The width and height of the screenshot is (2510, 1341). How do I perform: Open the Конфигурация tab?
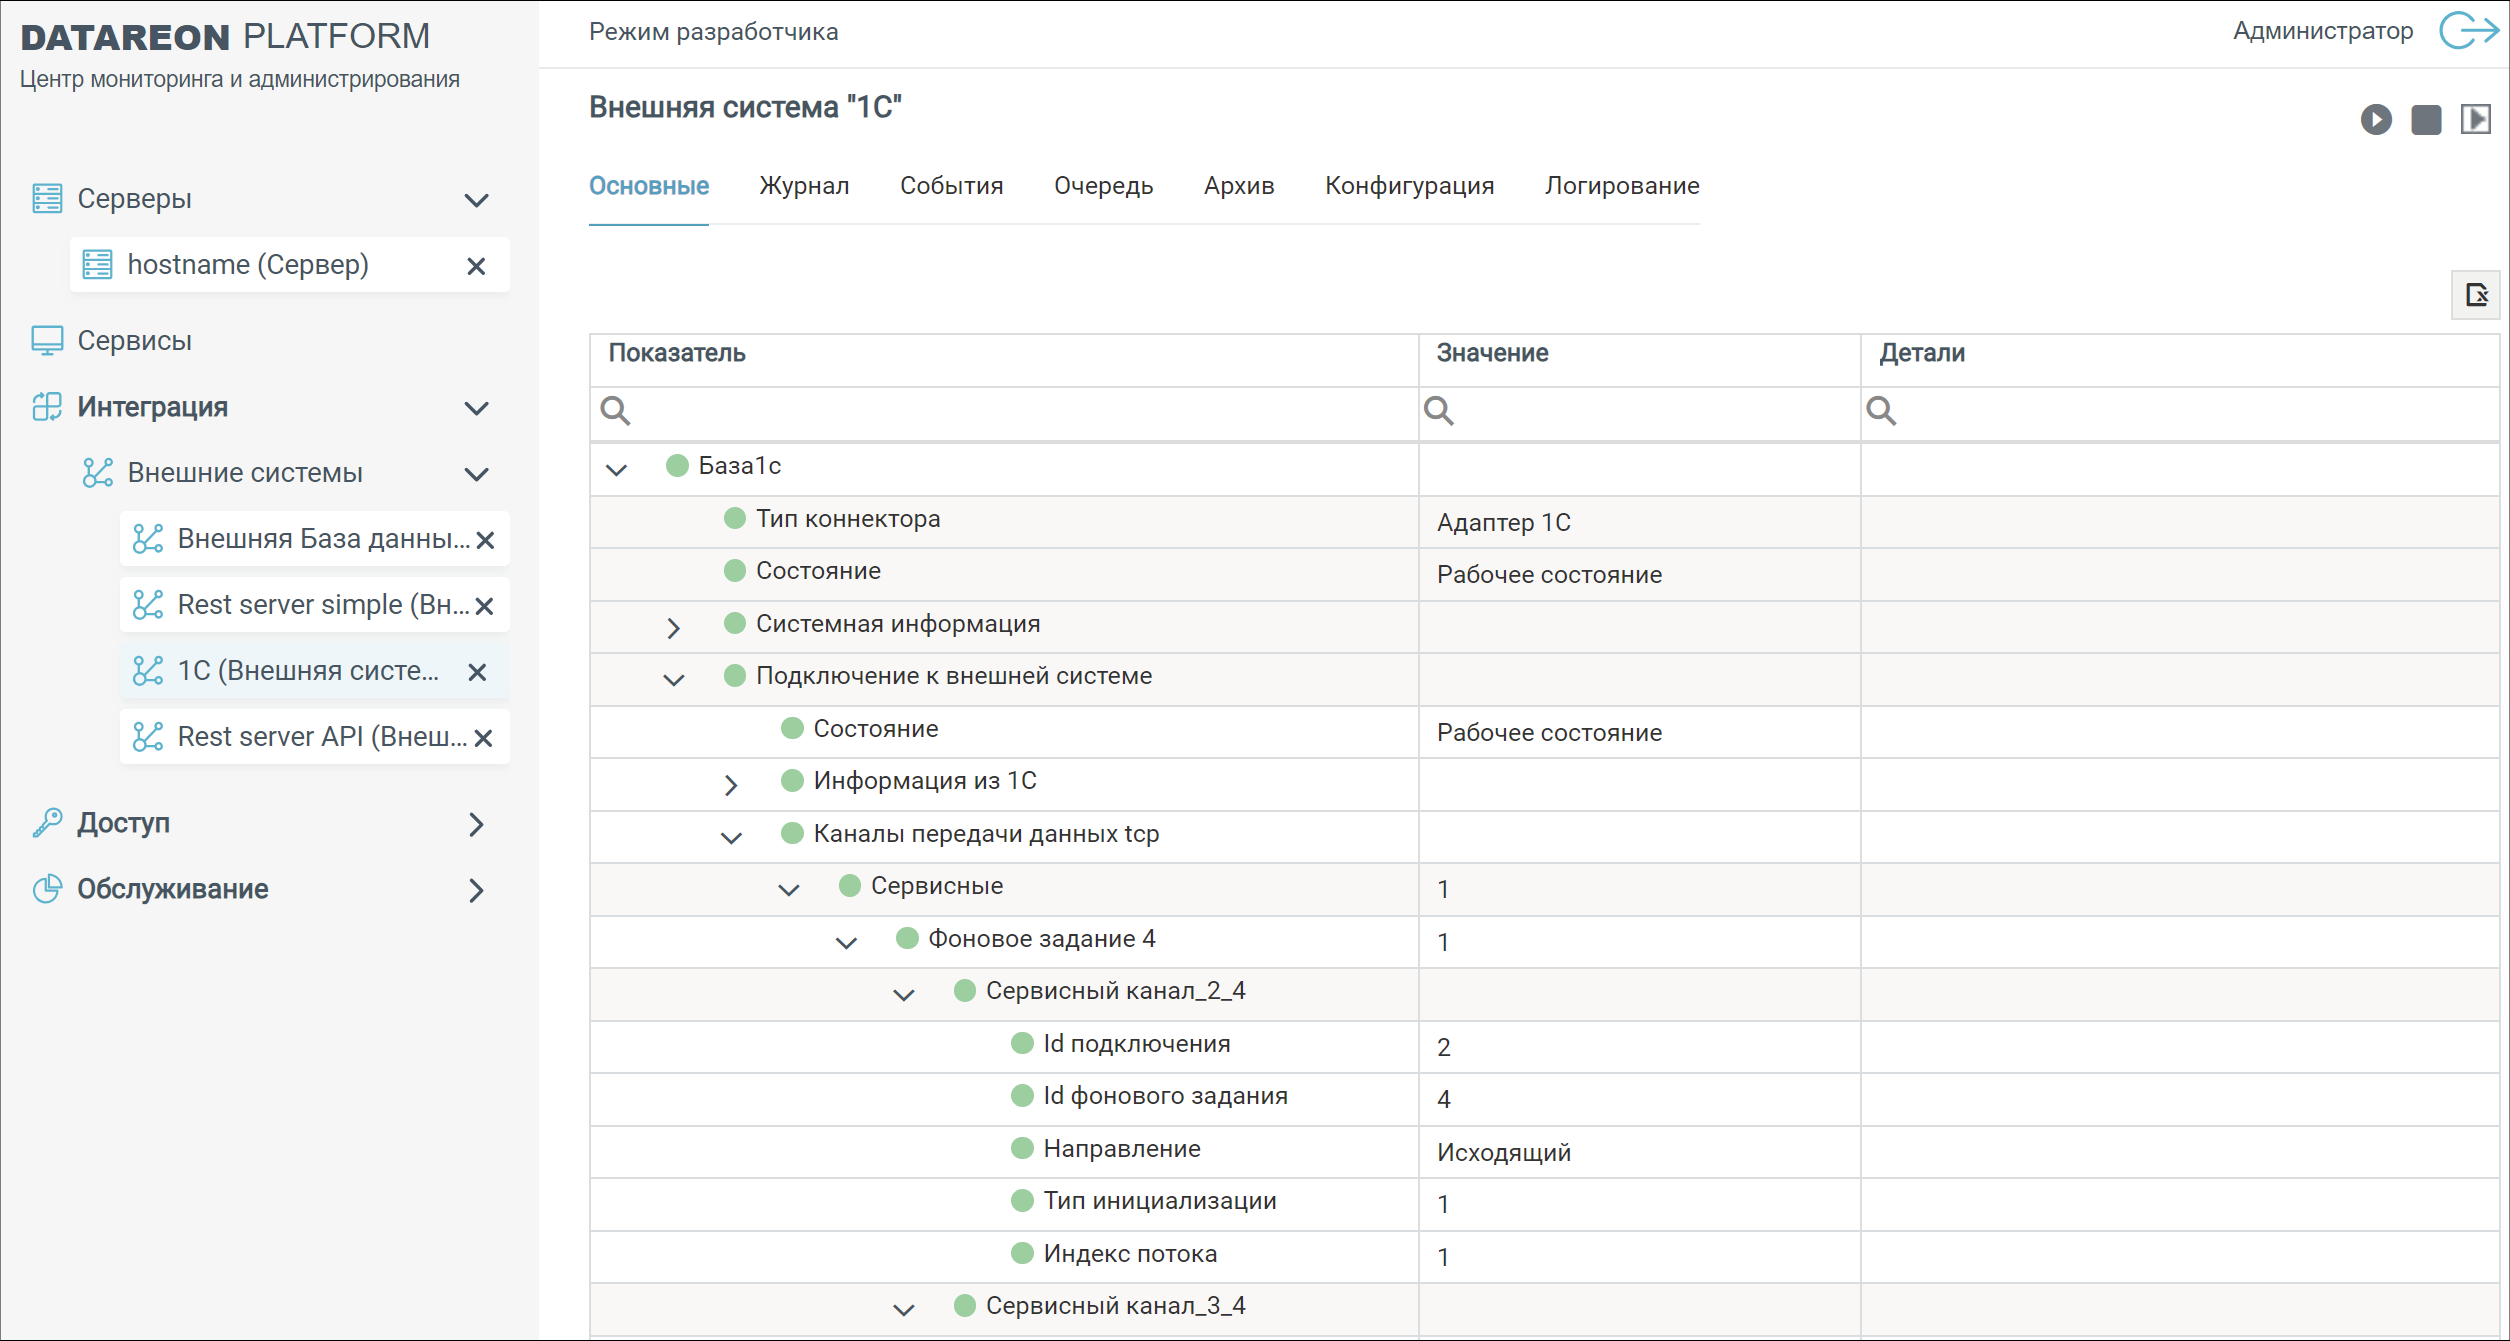coord(1408,186)
